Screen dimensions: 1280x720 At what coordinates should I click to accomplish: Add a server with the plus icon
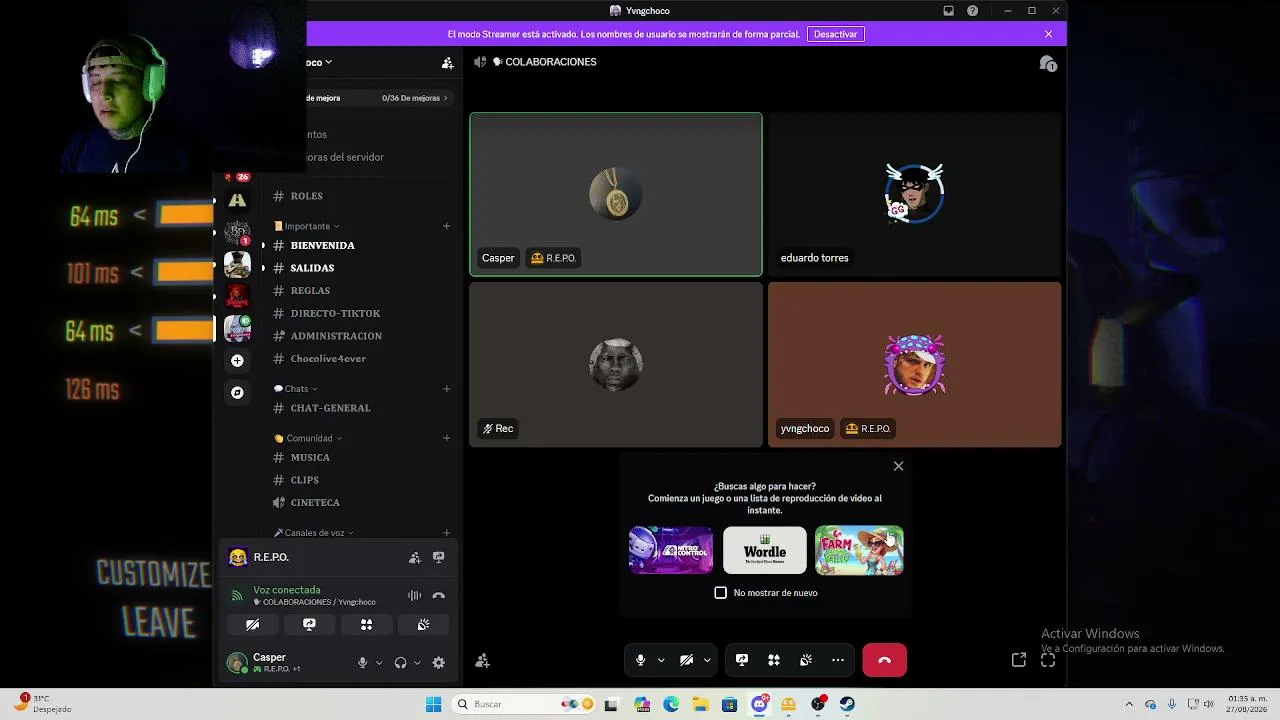click(x=237, y=361)
